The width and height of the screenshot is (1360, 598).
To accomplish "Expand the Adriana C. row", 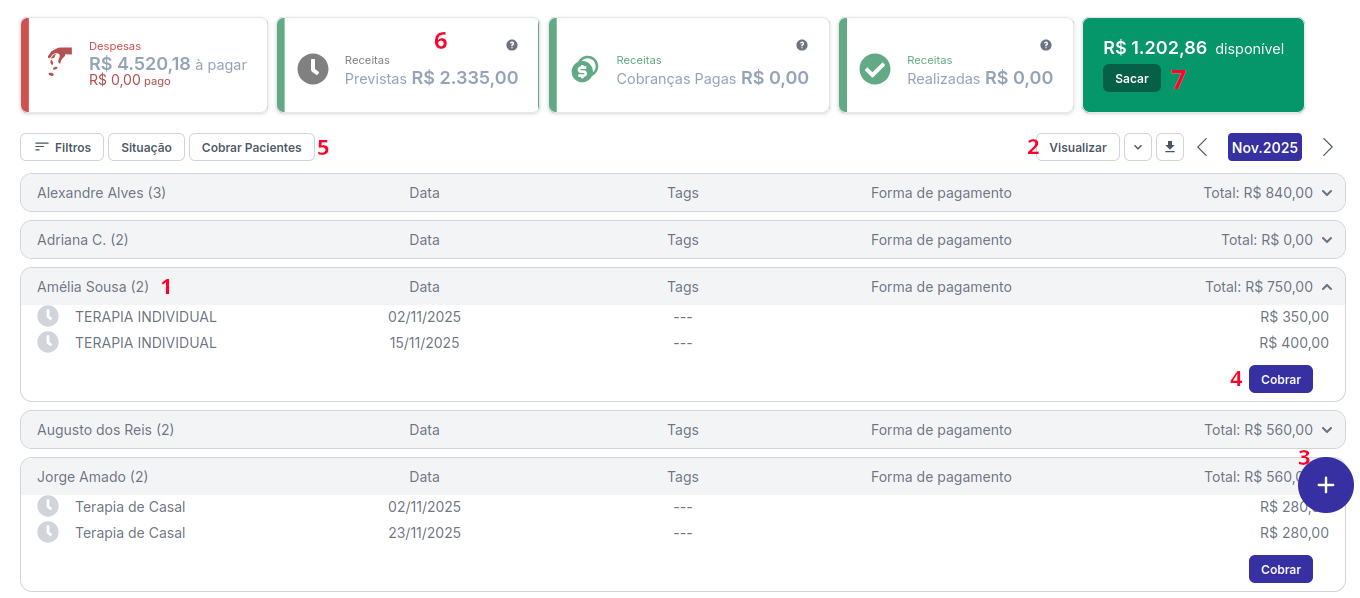I will (1327, 240).
